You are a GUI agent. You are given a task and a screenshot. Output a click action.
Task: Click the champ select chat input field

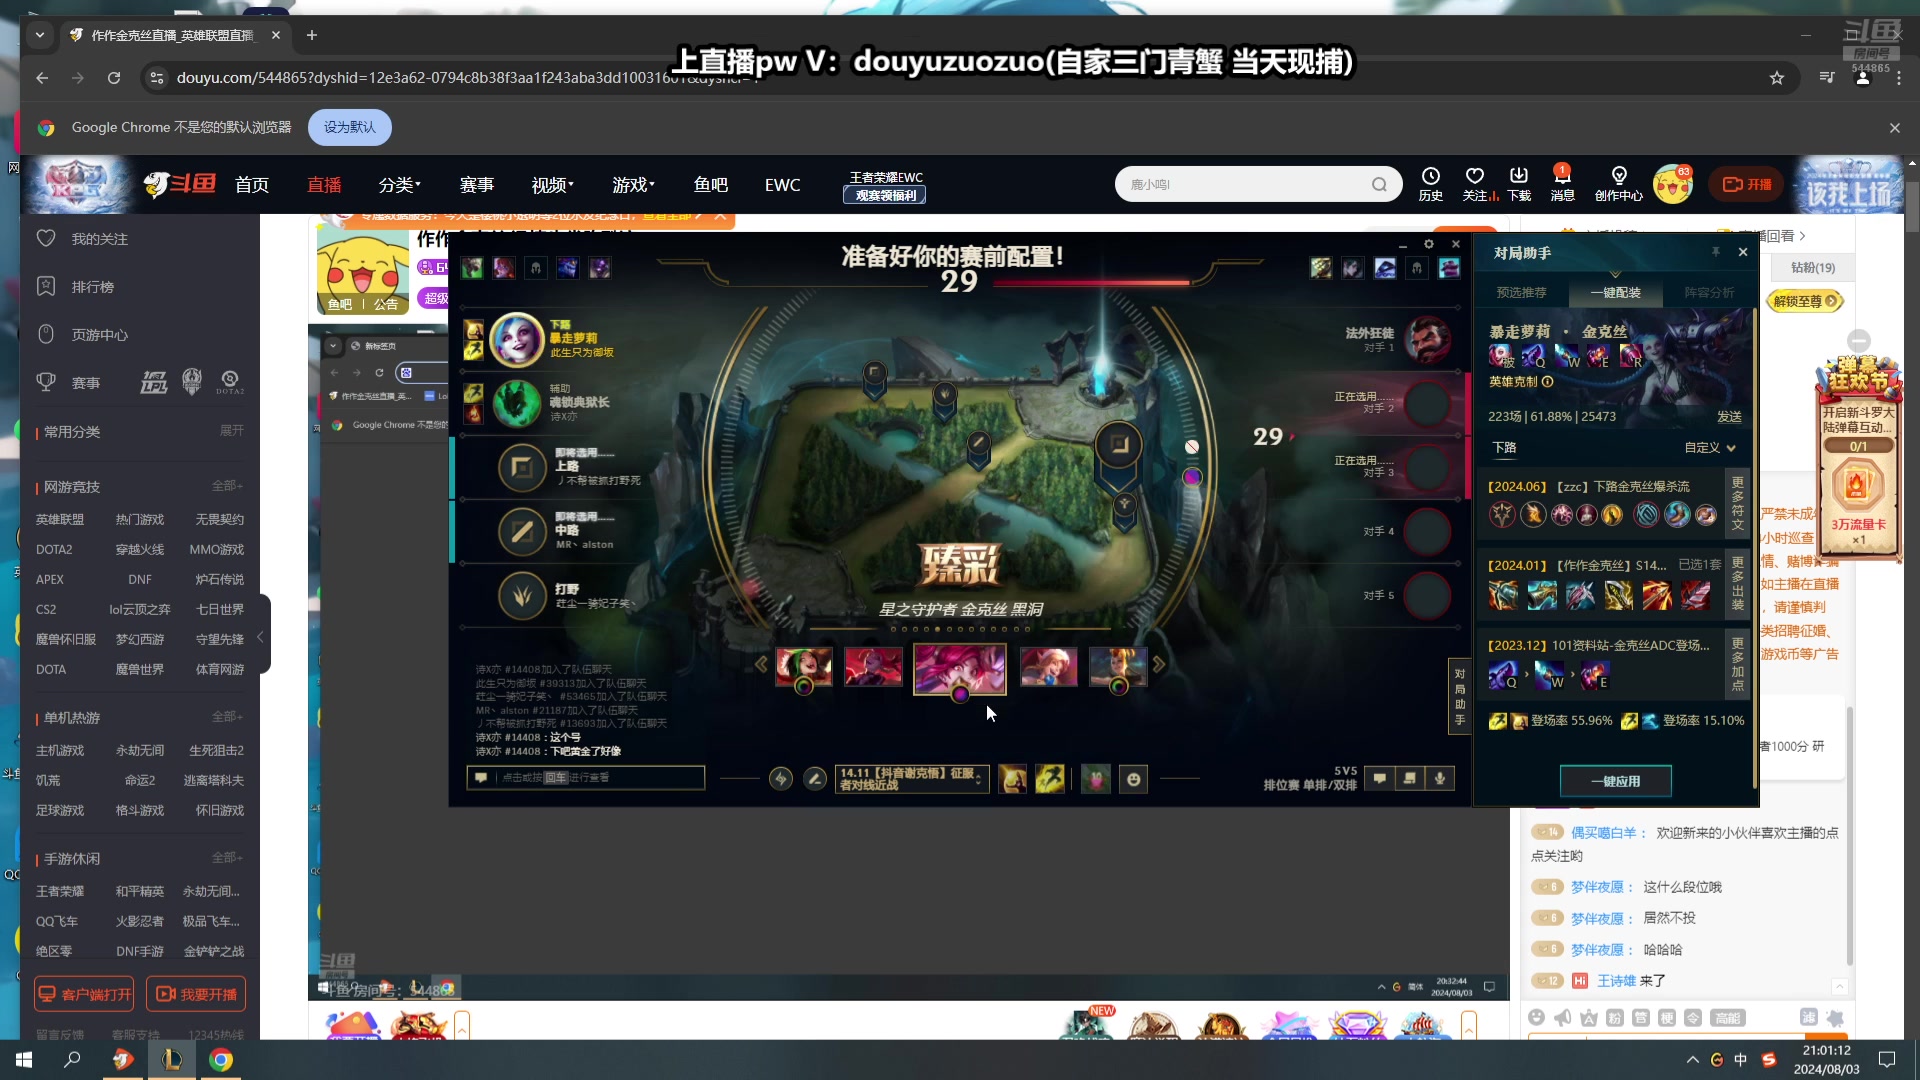pos(586,777)
